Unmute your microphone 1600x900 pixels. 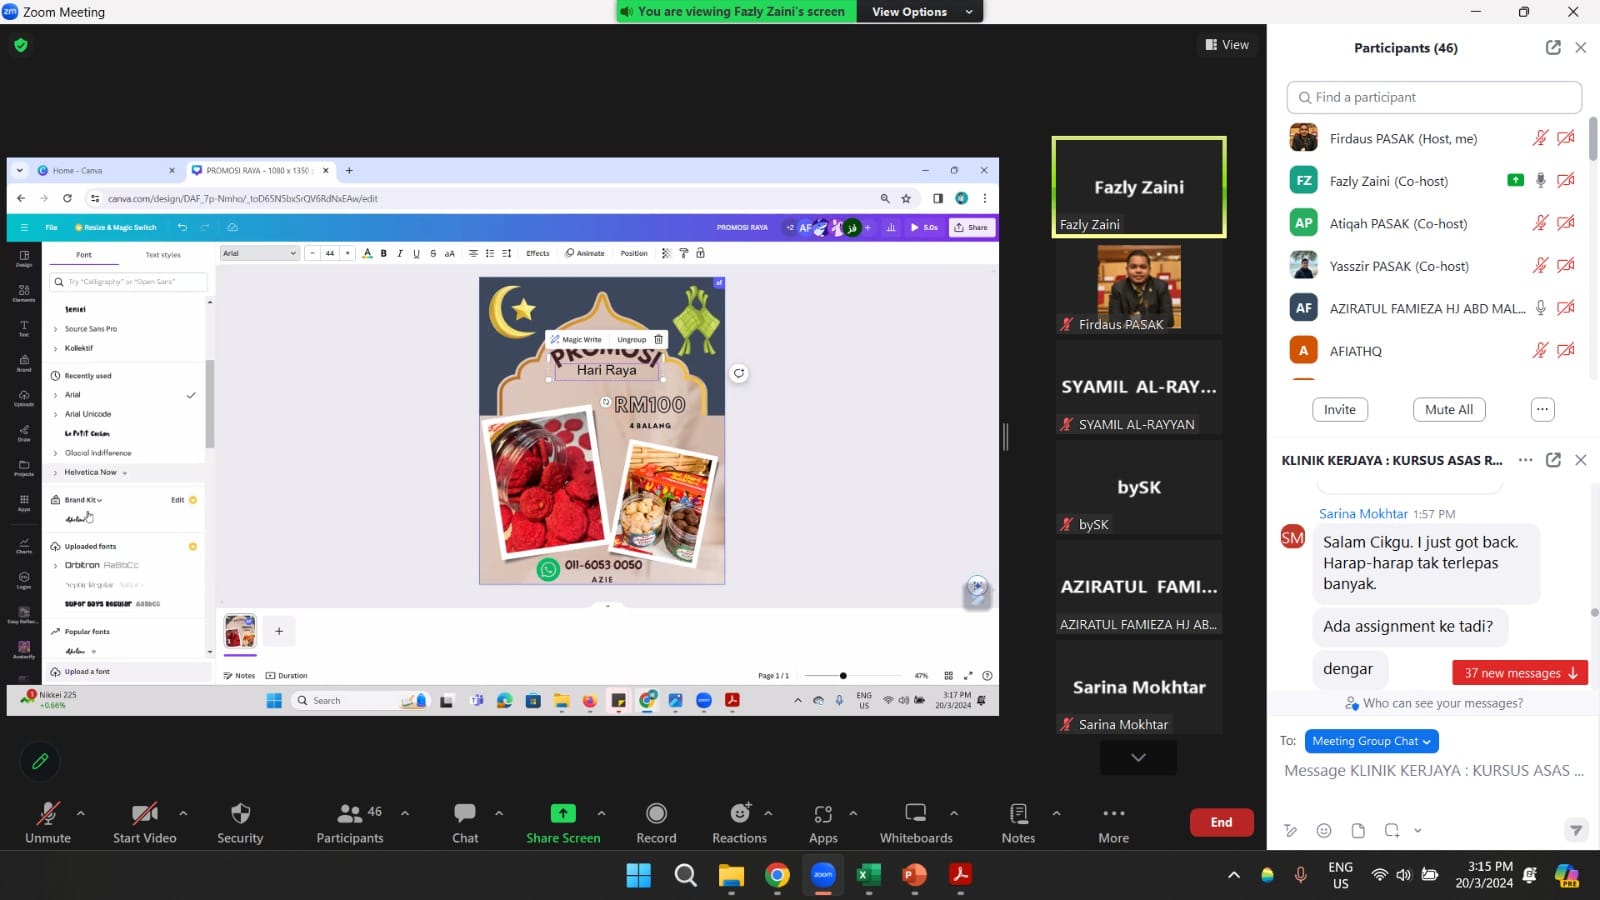48,814
